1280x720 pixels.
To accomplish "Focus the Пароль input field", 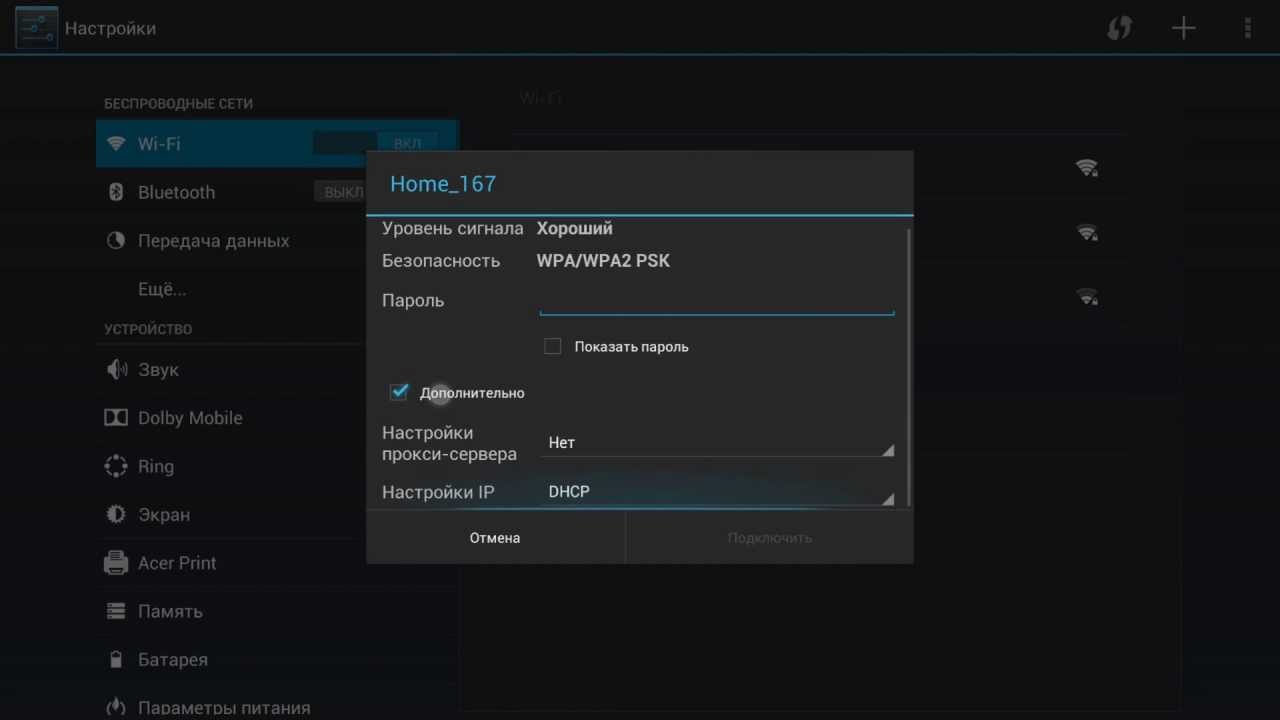I will coord(716,301).
